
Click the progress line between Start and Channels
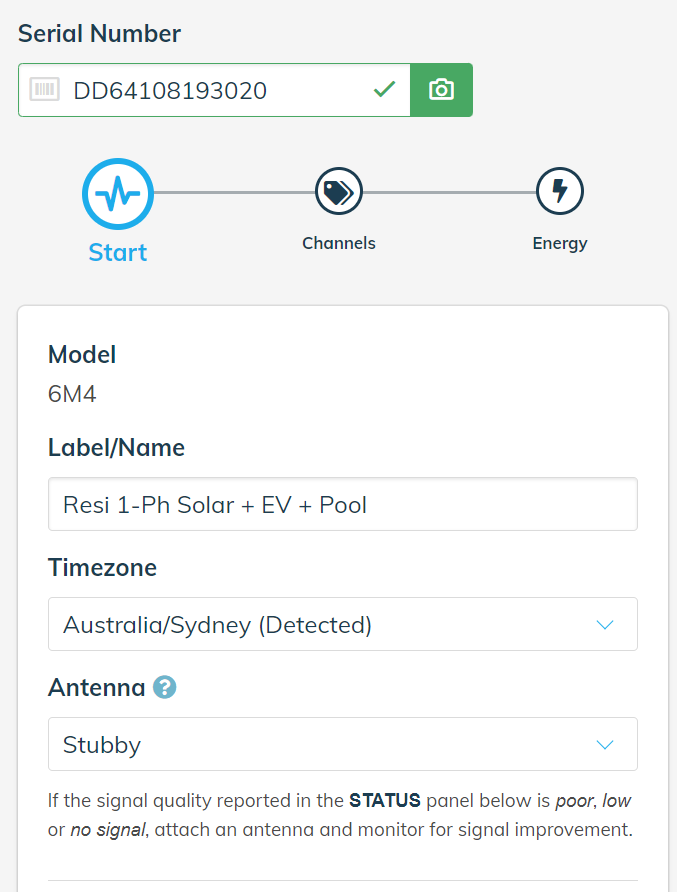coord(234,192)
